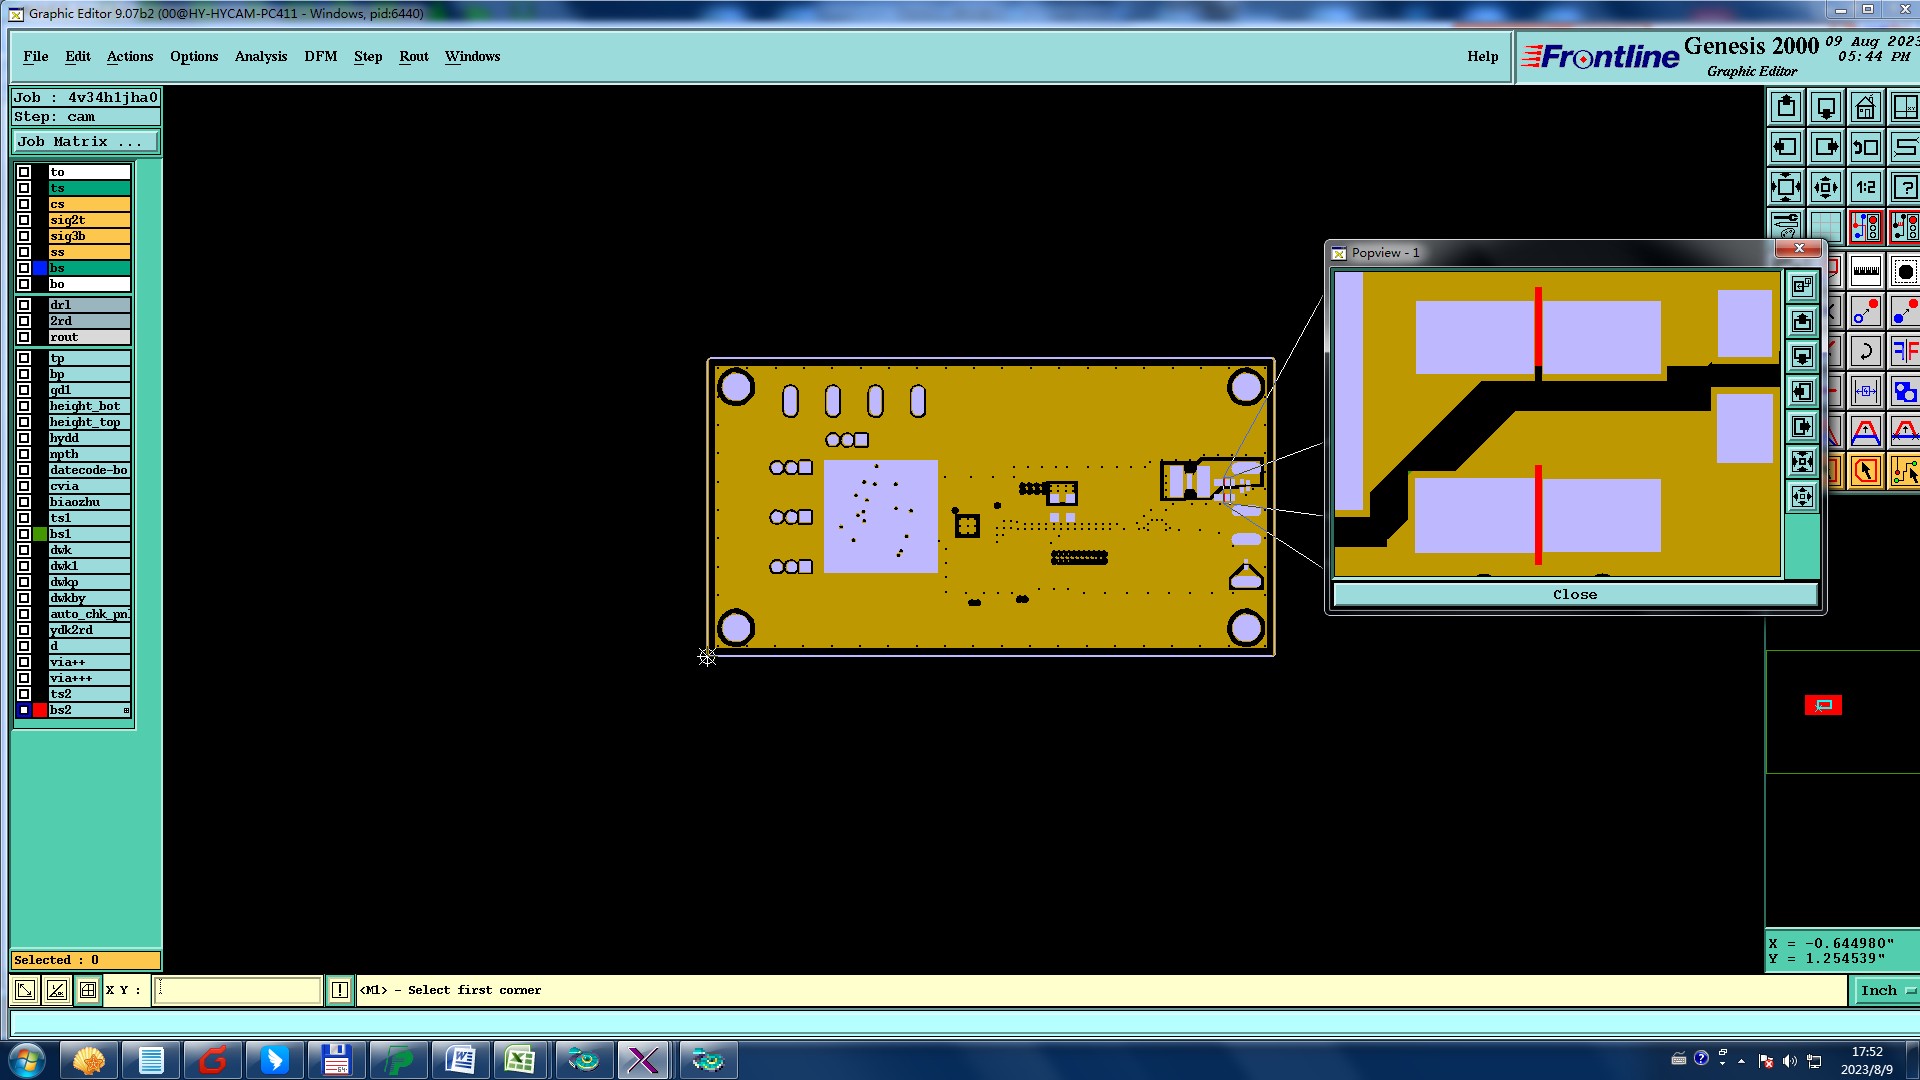Click the zoom-in icon in Popview

(x=1802, y=462)
